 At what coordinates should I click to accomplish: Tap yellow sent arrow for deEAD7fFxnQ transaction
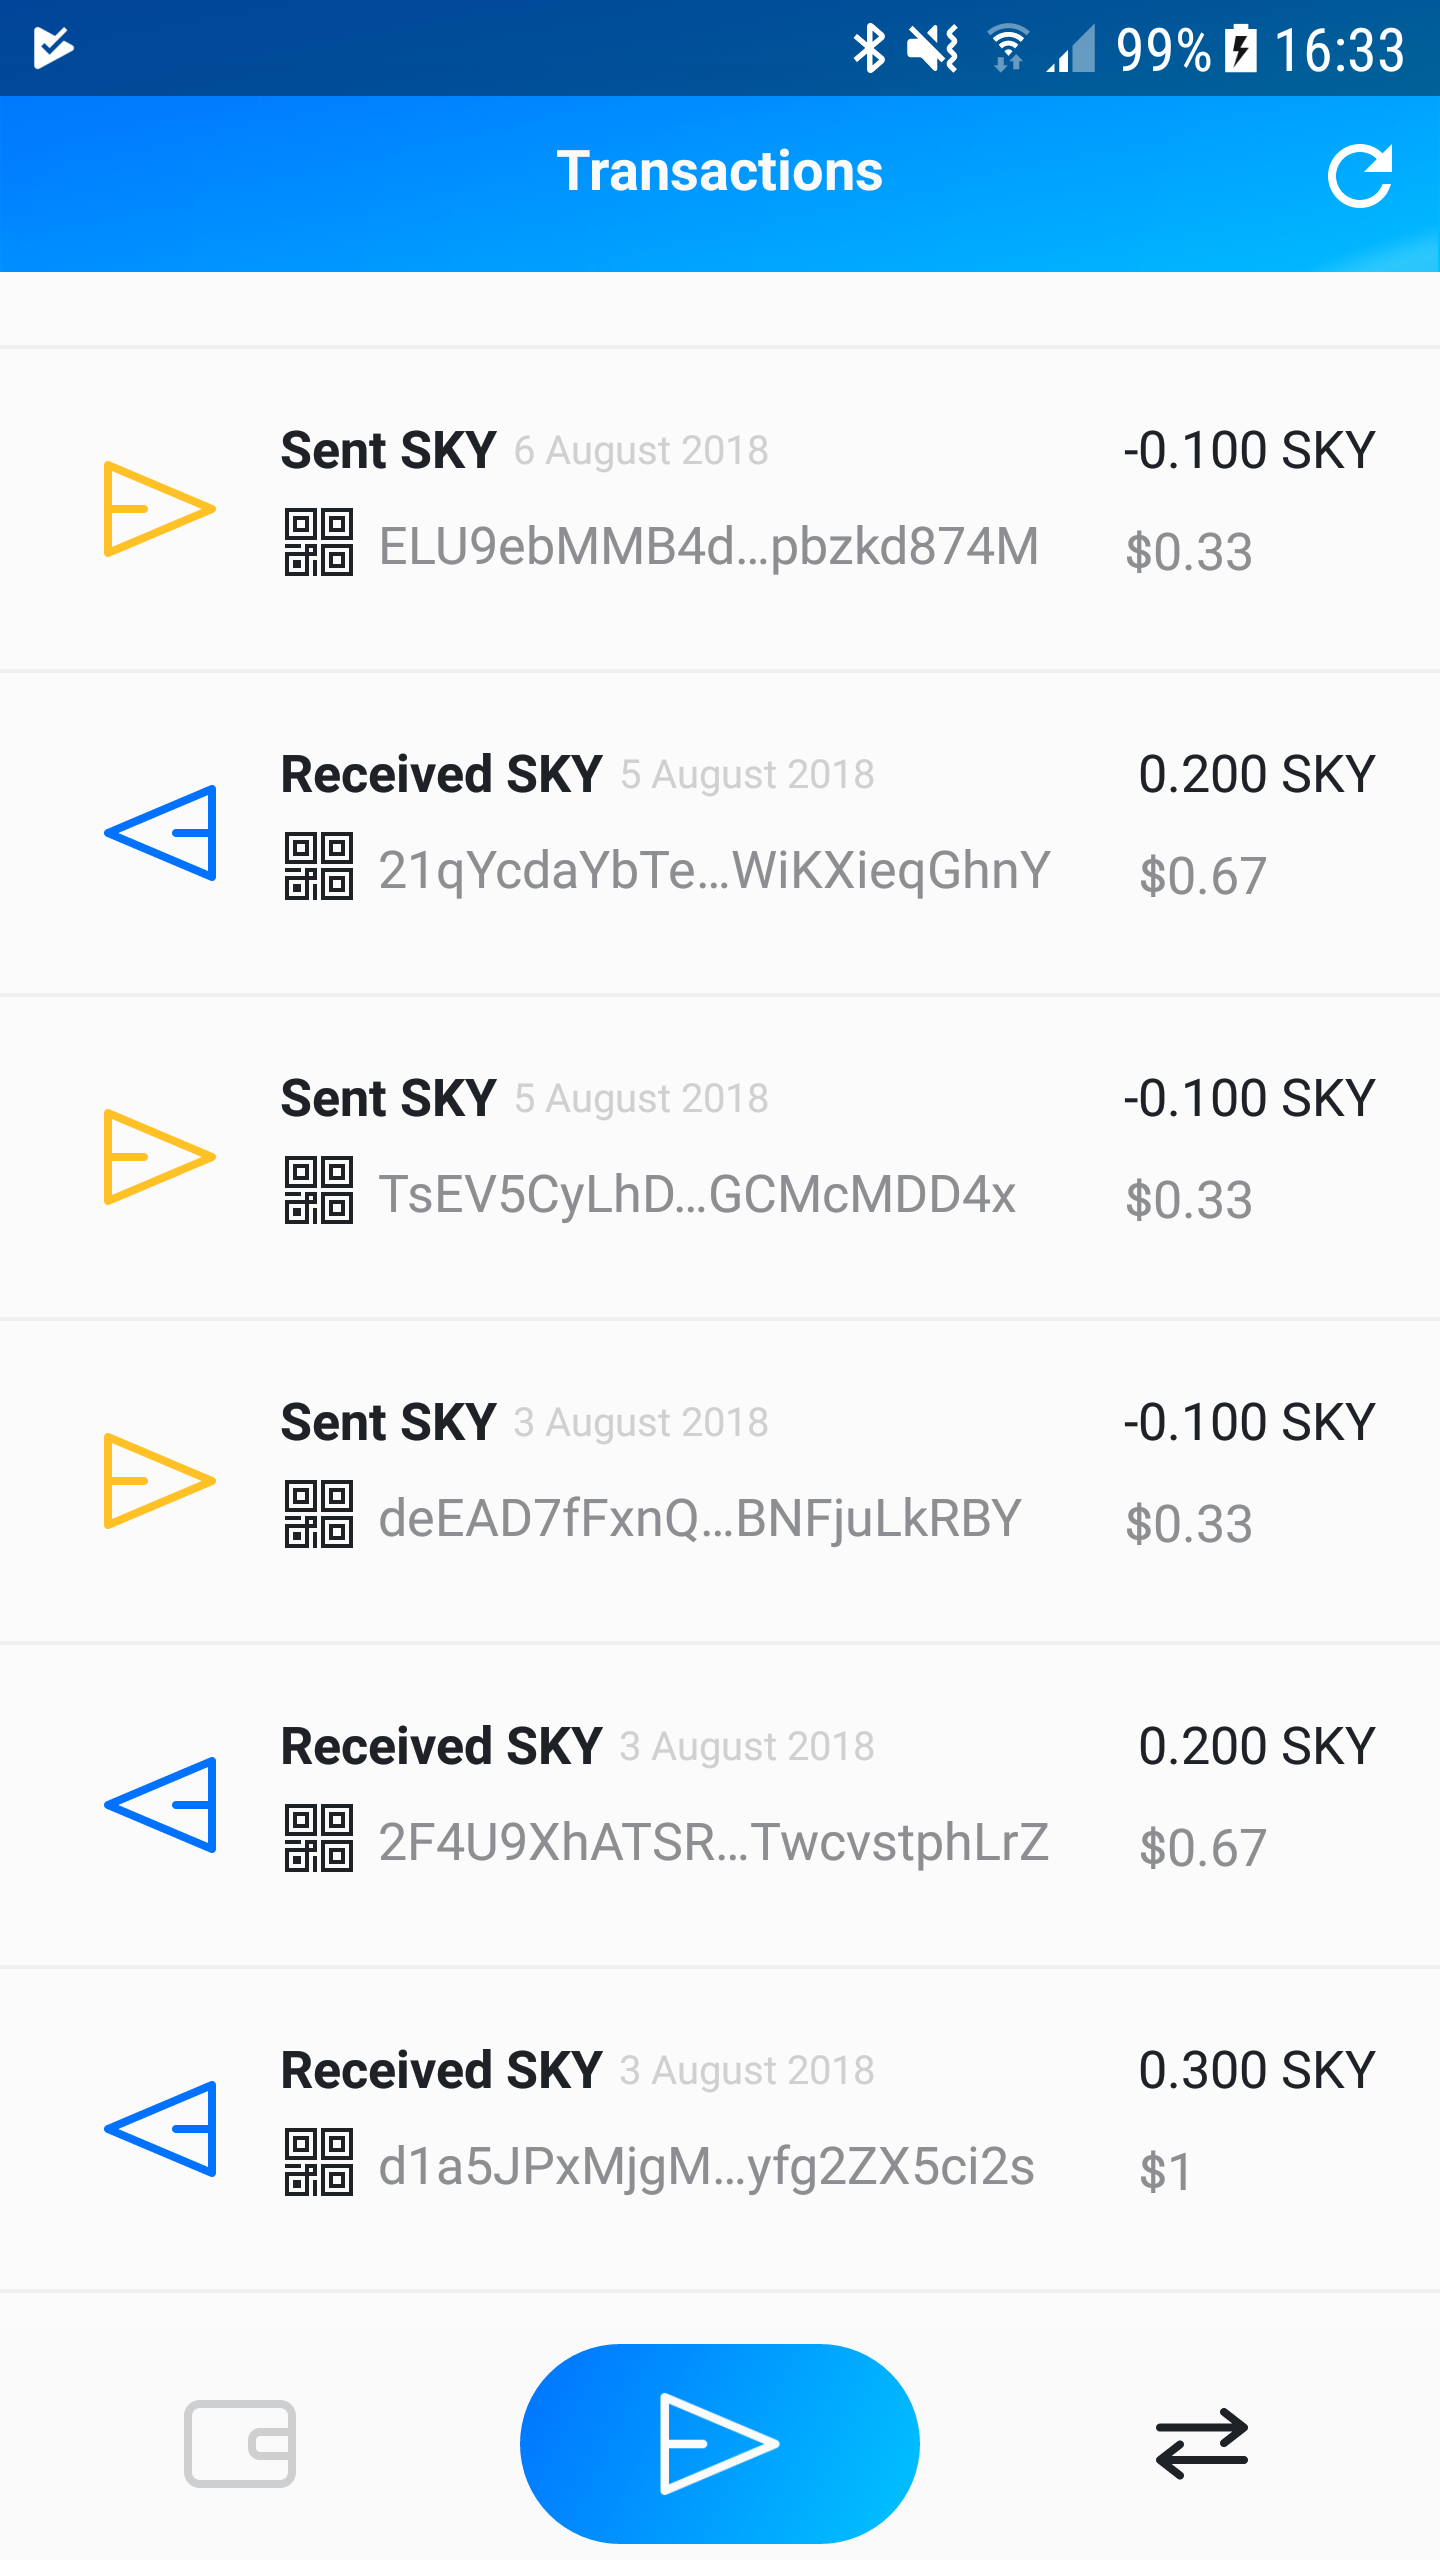point(159,1480)
